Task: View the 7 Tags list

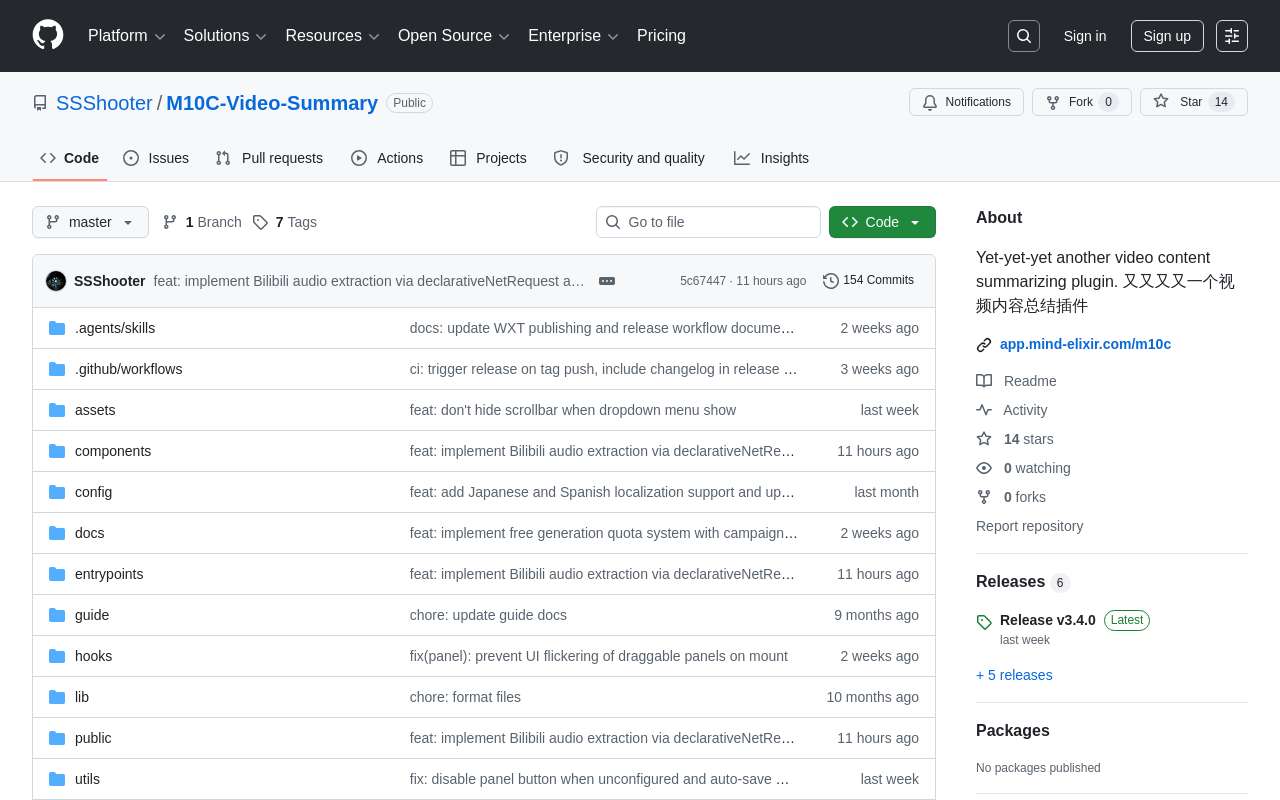Action: click(285, 222)
